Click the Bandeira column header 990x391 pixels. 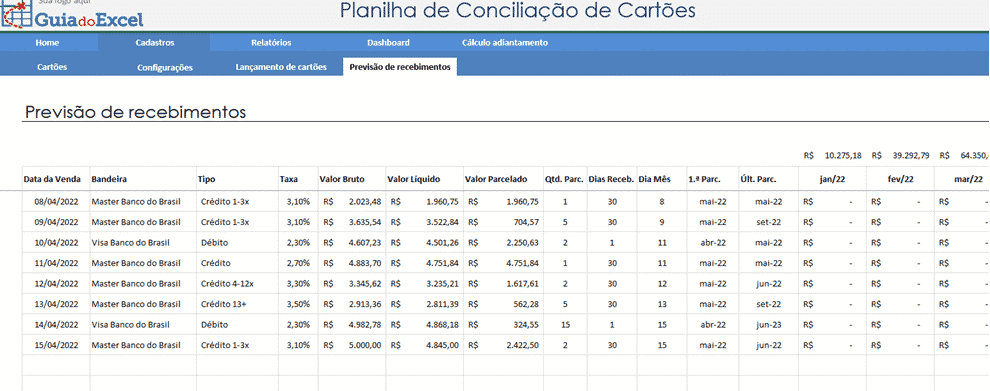coord(143,179)
